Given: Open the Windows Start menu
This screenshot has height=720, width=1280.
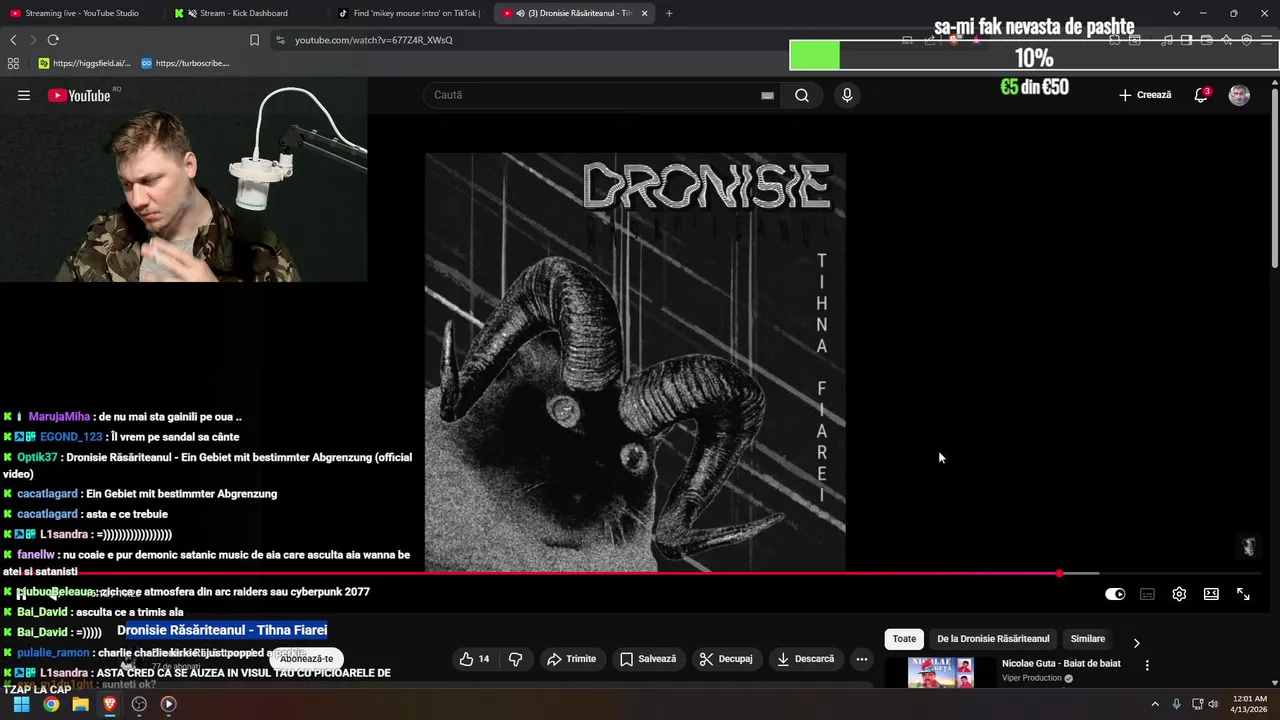Looking at the screenshot, I should click(21, 704).
